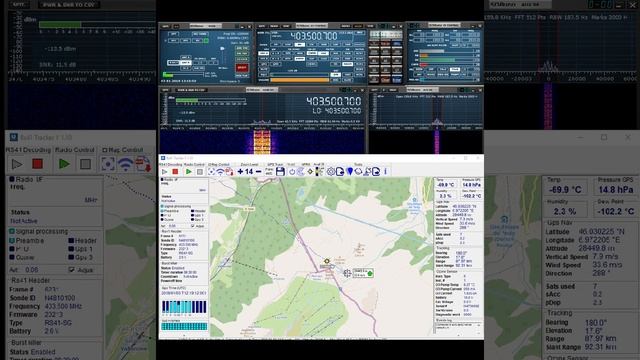
Task: Start RS41 decoding in the central tracker toolbar
Action: pos(164,172)
